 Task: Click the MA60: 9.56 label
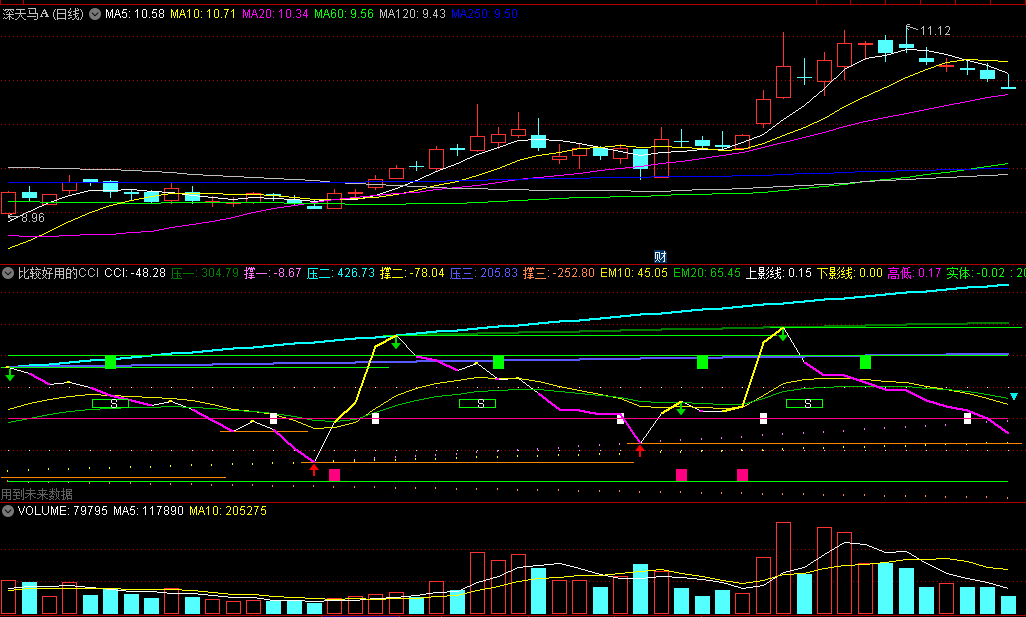click(344, 14)
